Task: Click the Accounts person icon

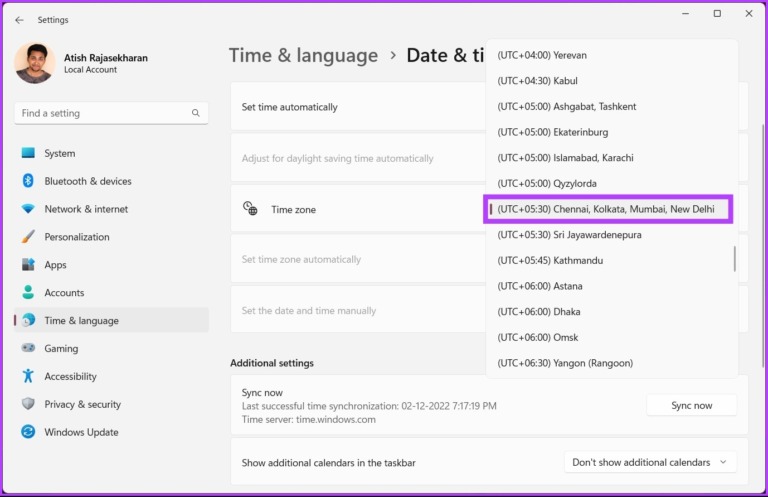Action: [28, 292]
